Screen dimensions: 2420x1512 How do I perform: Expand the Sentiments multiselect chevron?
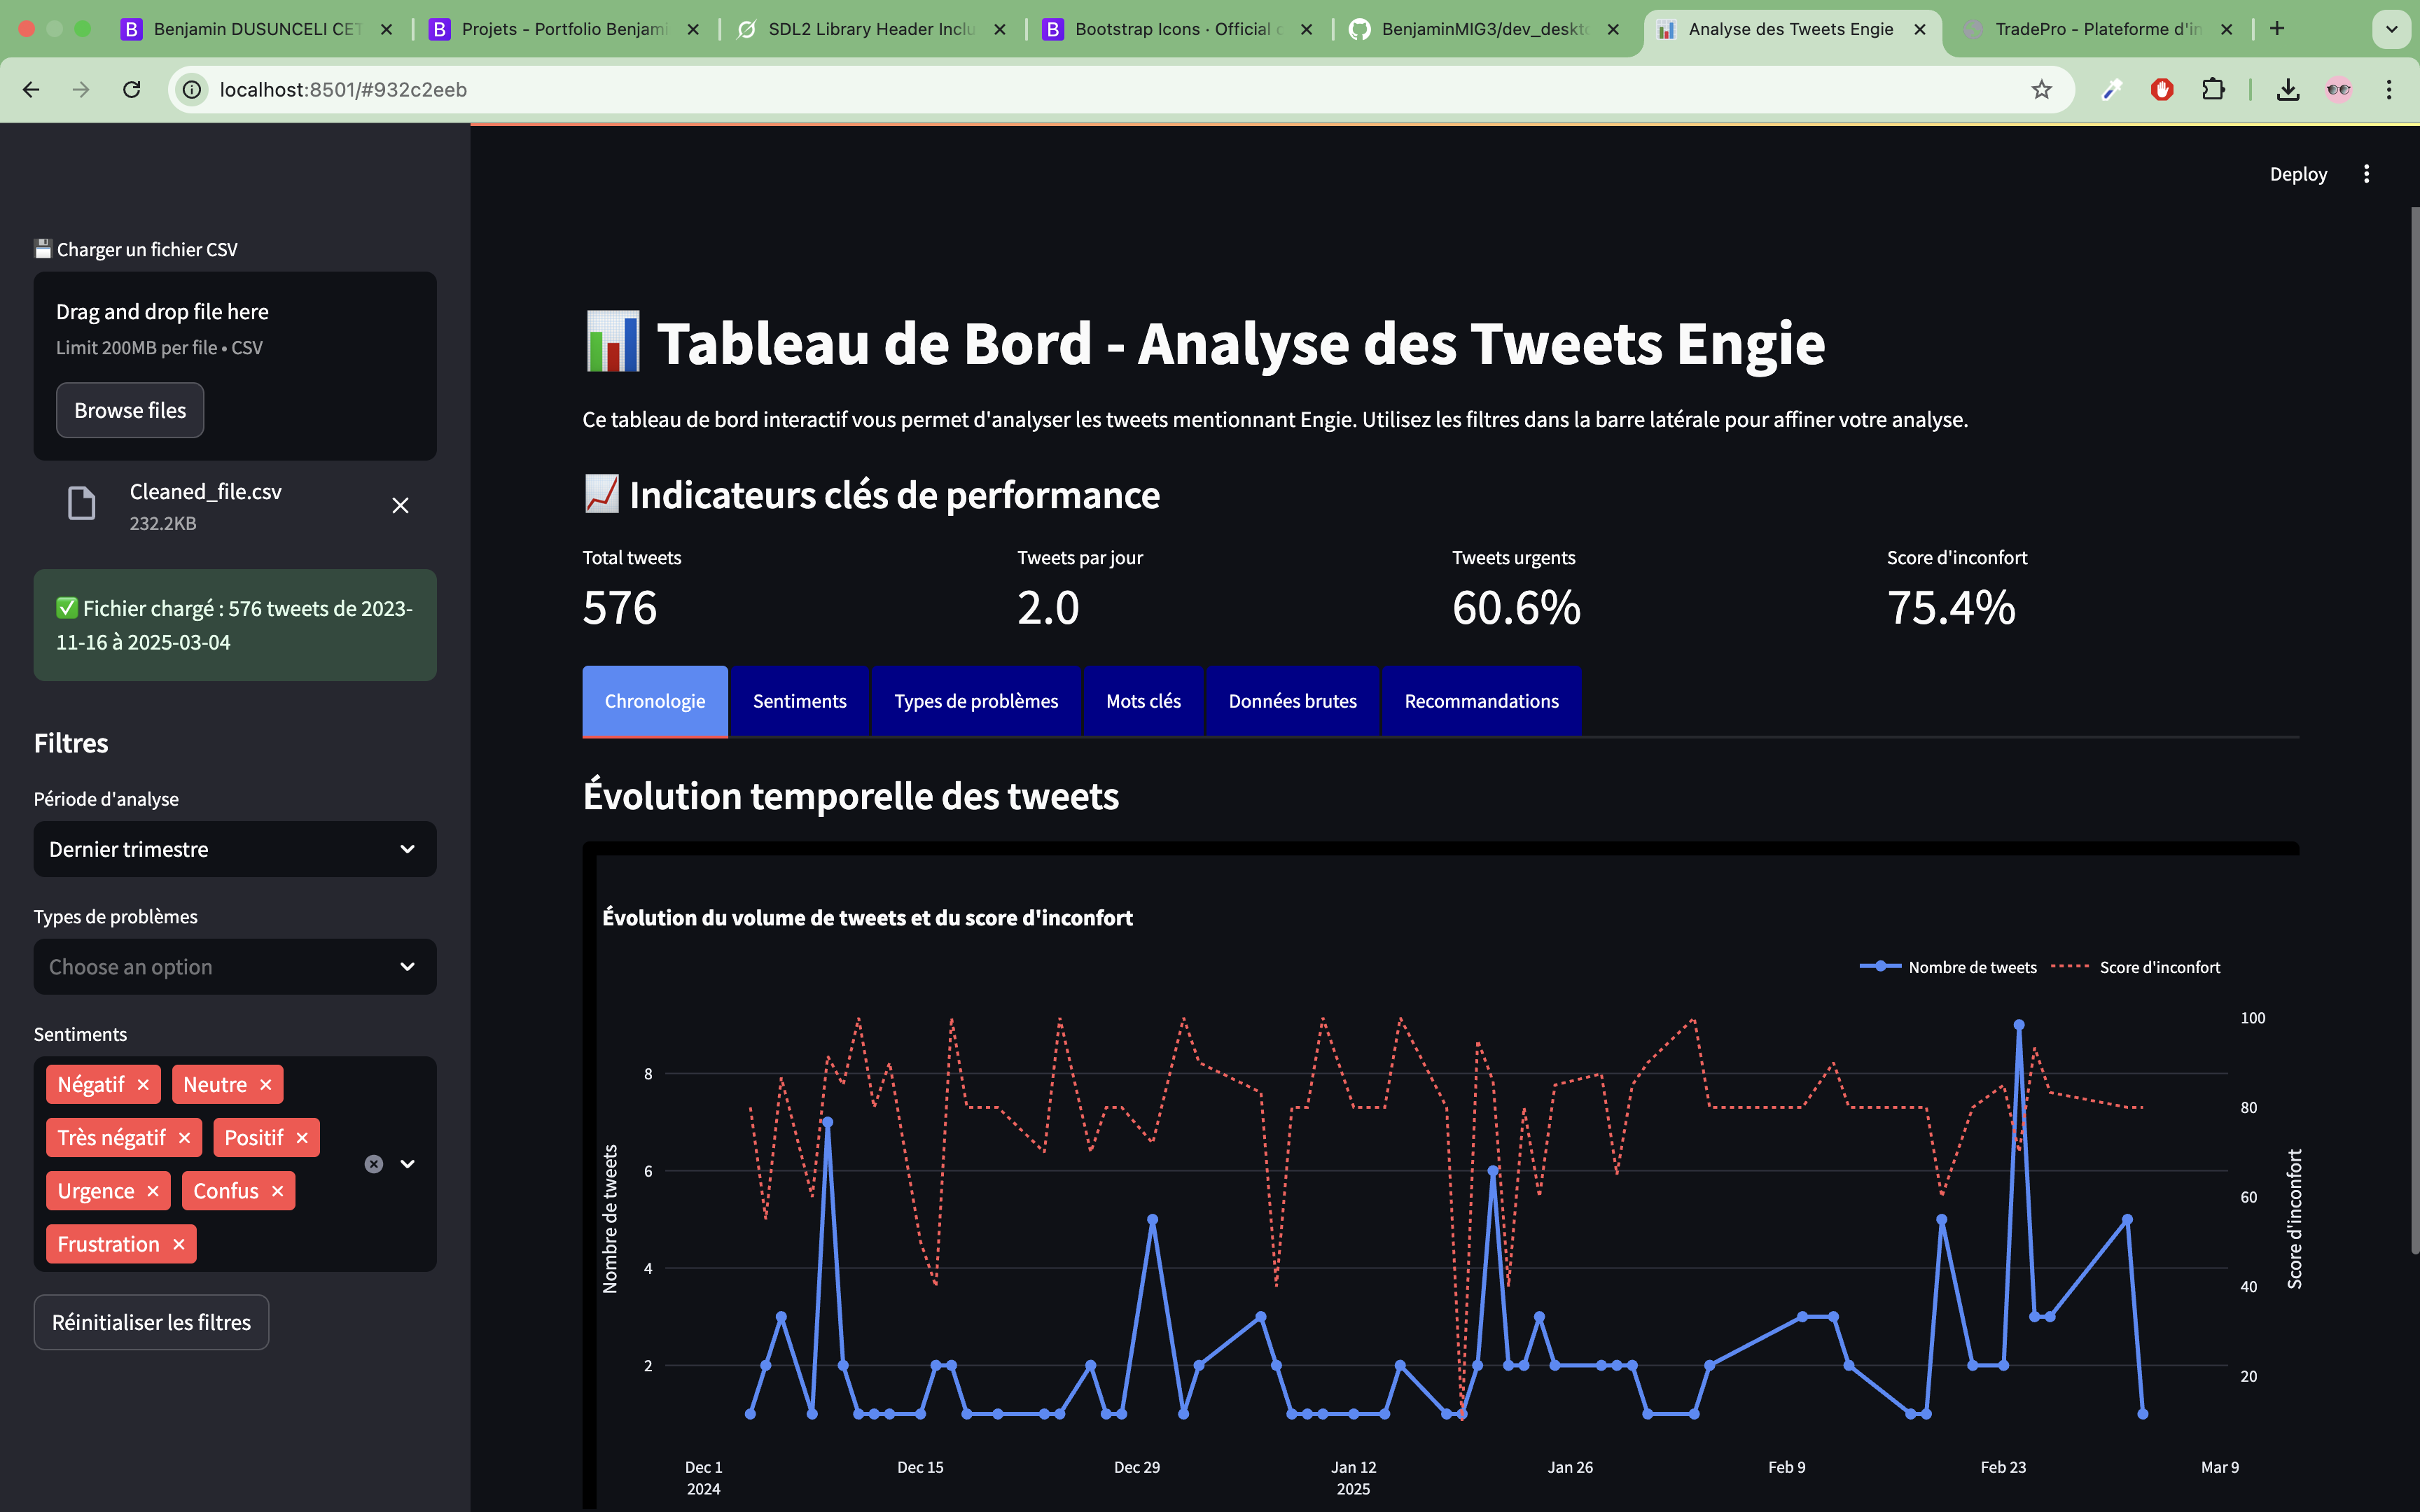coord(408,1164)
